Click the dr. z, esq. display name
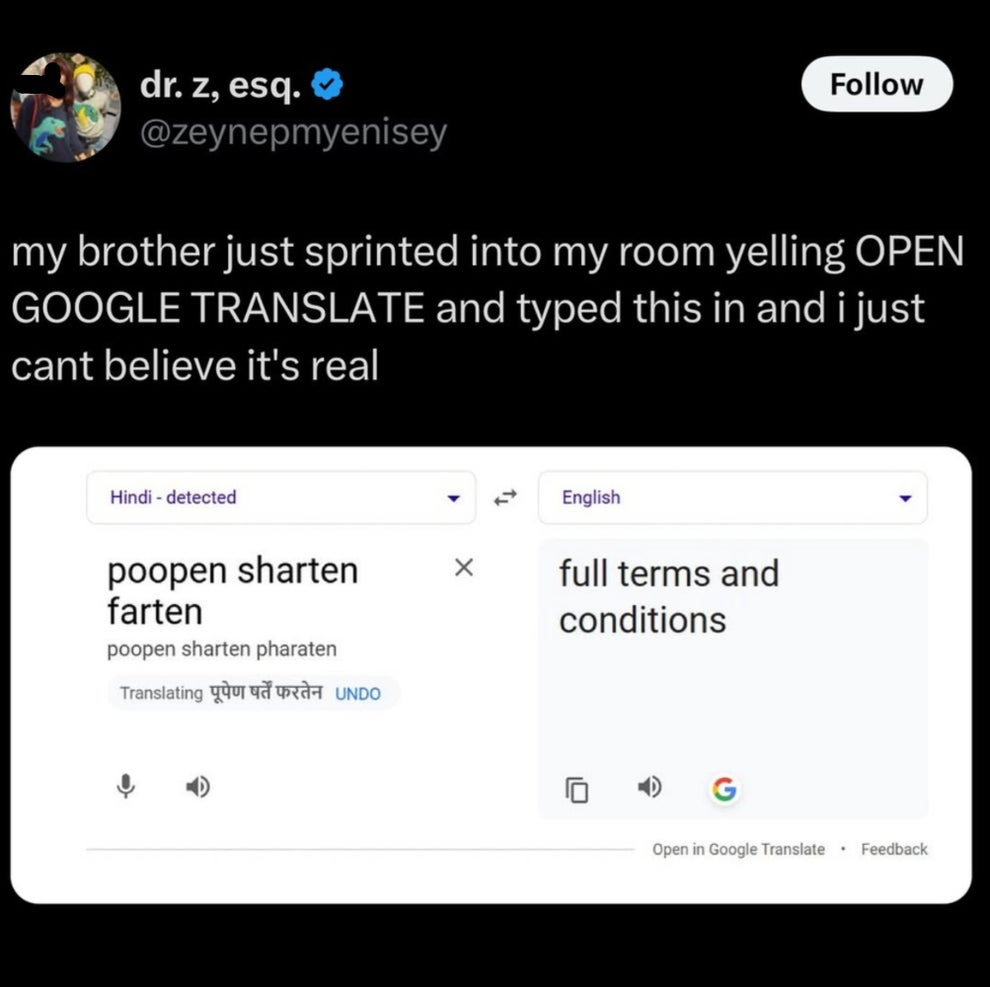 [219, 87]
